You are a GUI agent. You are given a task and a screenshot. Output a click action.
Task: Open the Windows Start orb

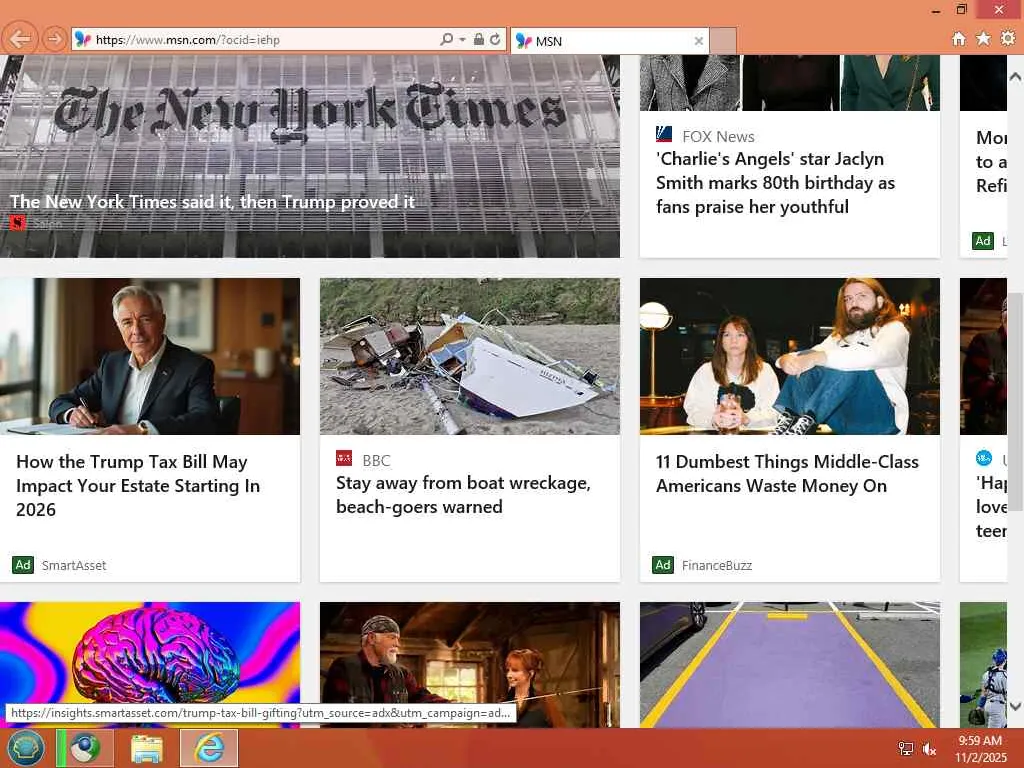pyautogui.click(x=25, y=748)
